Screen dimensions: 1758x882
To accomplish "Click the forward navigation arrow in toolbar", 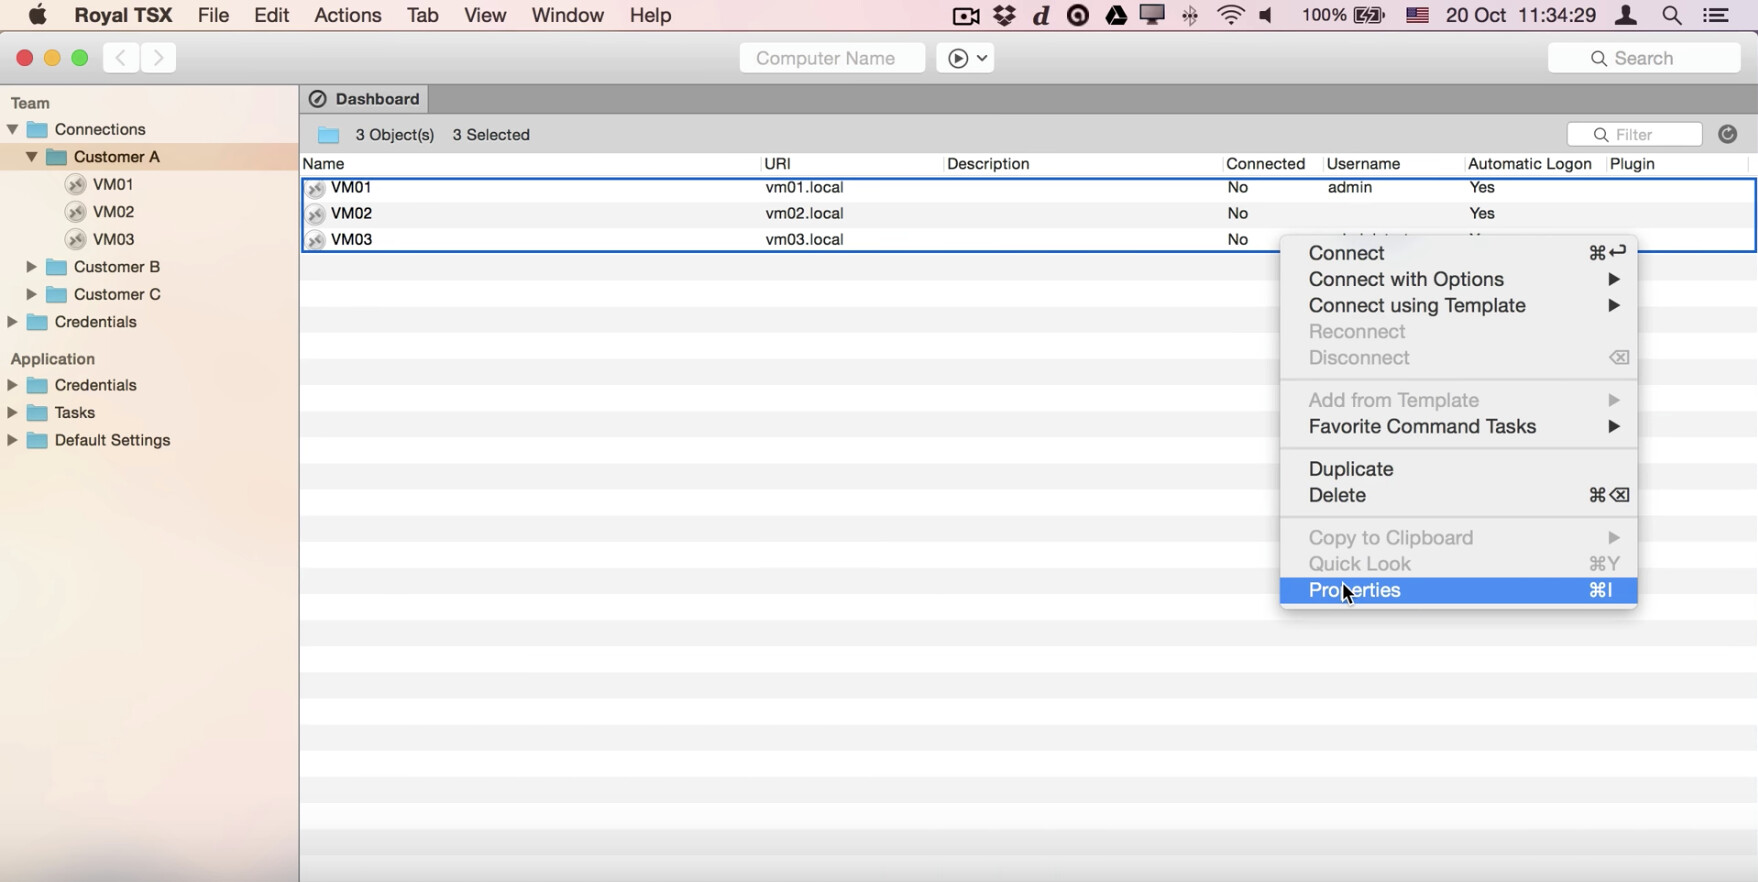I will pyautogui.click(x=159, y=58).
